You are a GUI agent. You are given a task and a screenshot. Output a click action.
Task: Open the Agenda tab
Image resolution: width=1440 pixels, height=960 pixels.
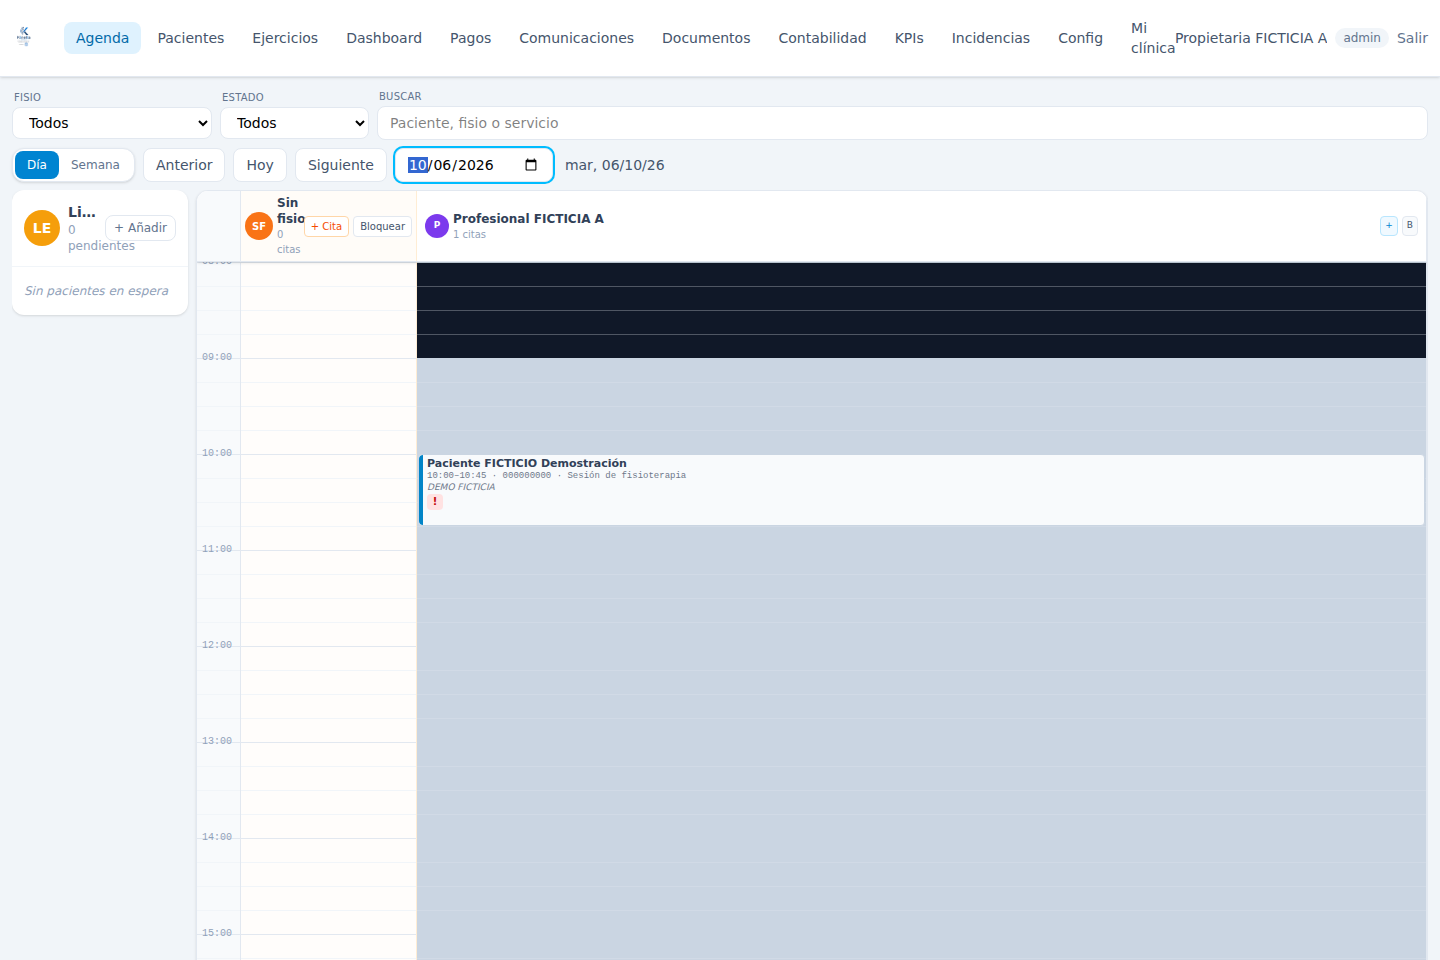click(102, 38)
